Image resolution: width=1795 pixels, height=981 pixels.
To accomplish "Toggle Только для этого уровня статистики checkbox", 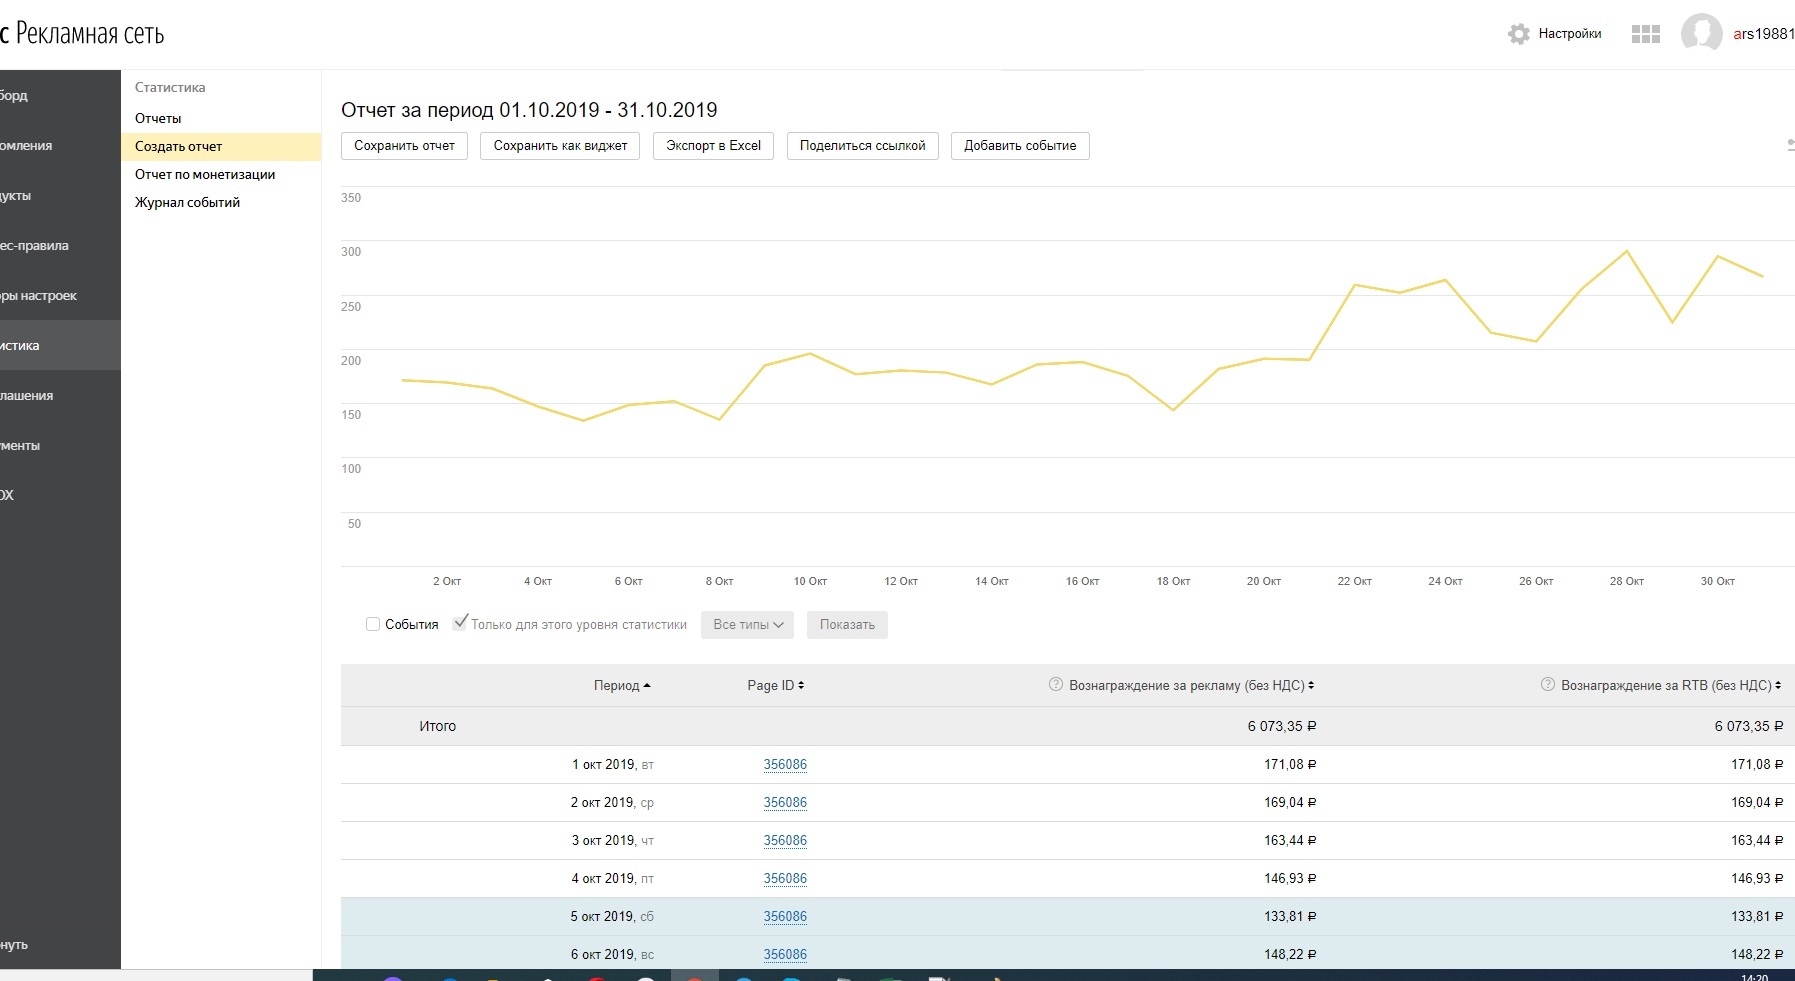I will 460,623.
